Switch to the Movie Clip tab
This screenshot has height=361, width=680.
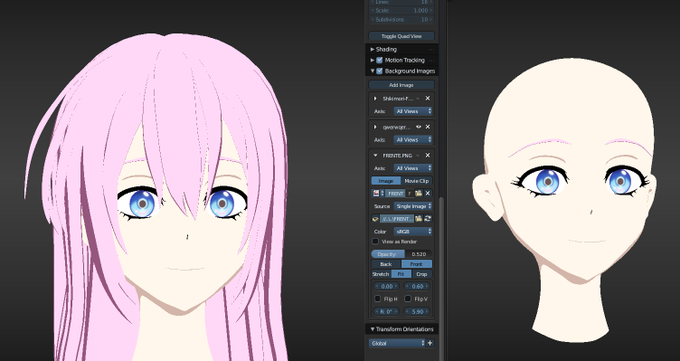pos(416,181)
